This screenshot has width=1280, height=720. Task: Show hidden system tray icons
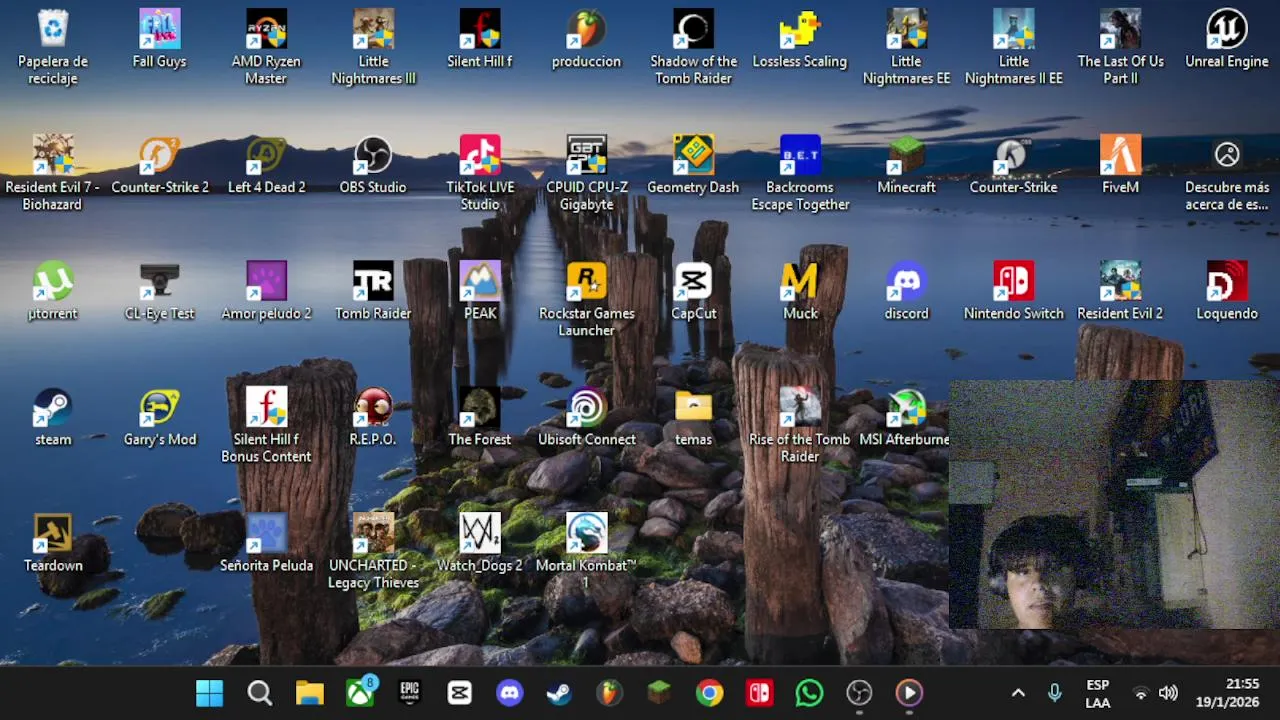pyautogui.click(x=1018, y=693)
